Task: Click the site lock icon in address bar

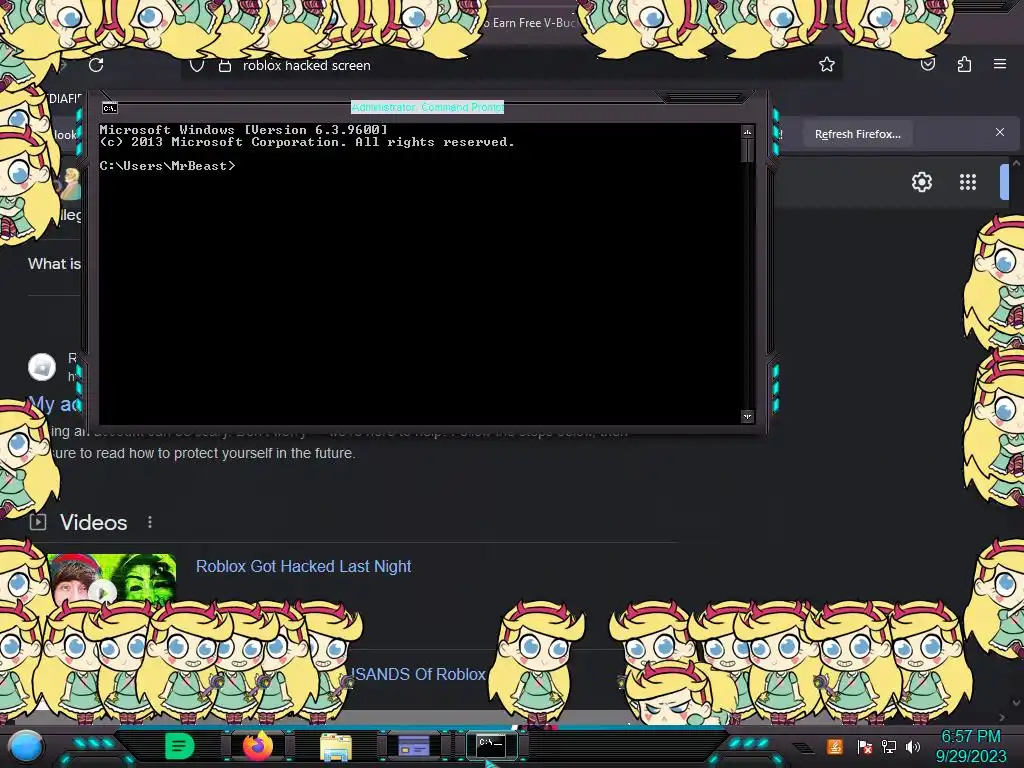Action: click(x=225, y=65)
